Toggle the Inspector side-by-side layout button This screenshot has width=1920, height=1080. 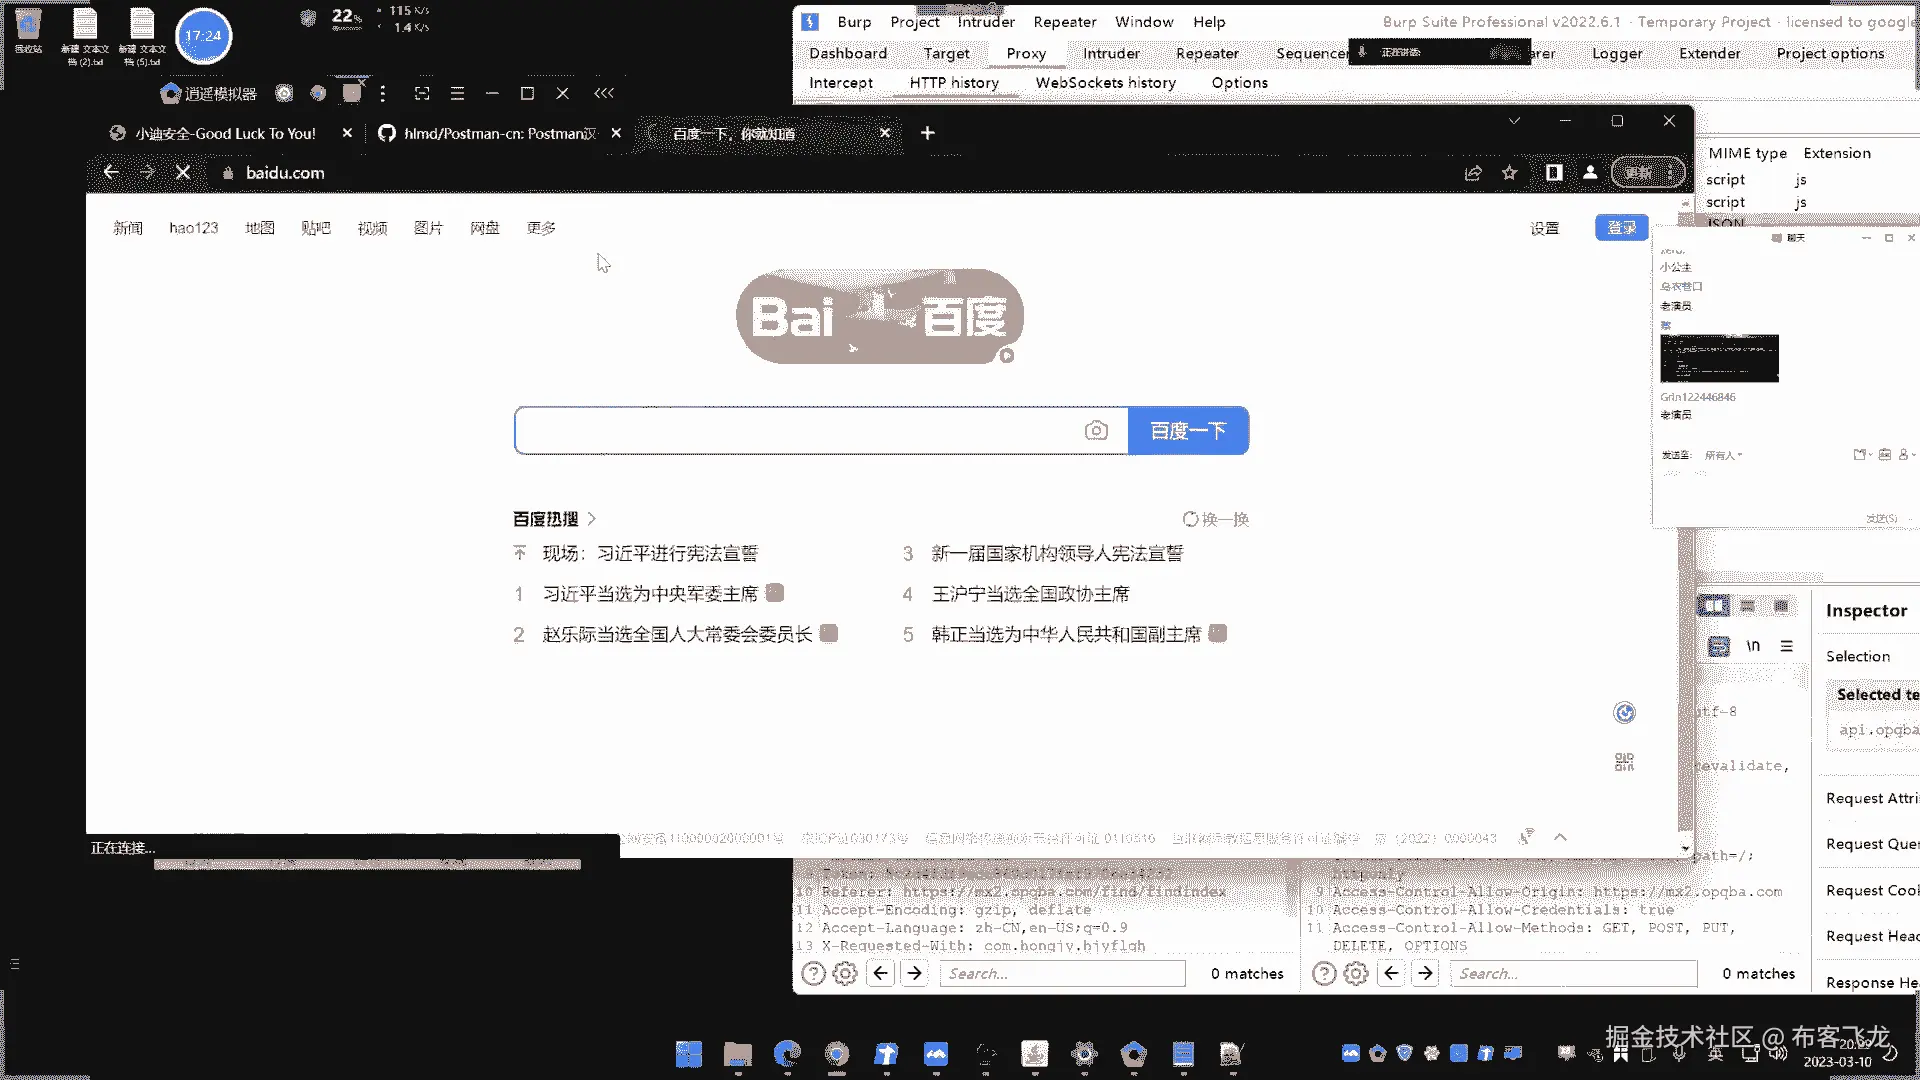(1713, 606)
